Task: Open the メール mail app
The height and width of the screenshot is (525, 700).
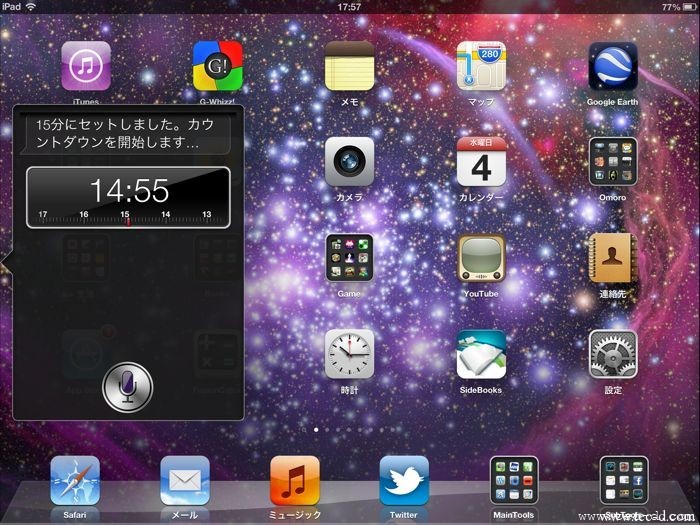Action: tap(184, 480)
